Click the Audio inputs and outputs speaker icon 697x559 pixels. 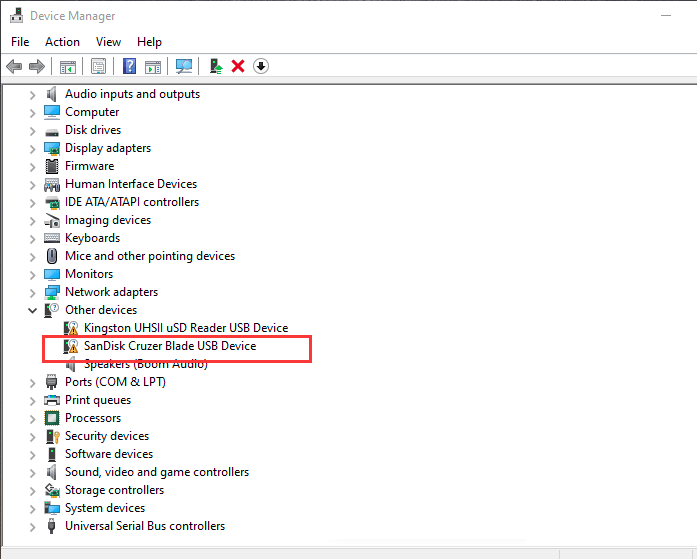52,94
